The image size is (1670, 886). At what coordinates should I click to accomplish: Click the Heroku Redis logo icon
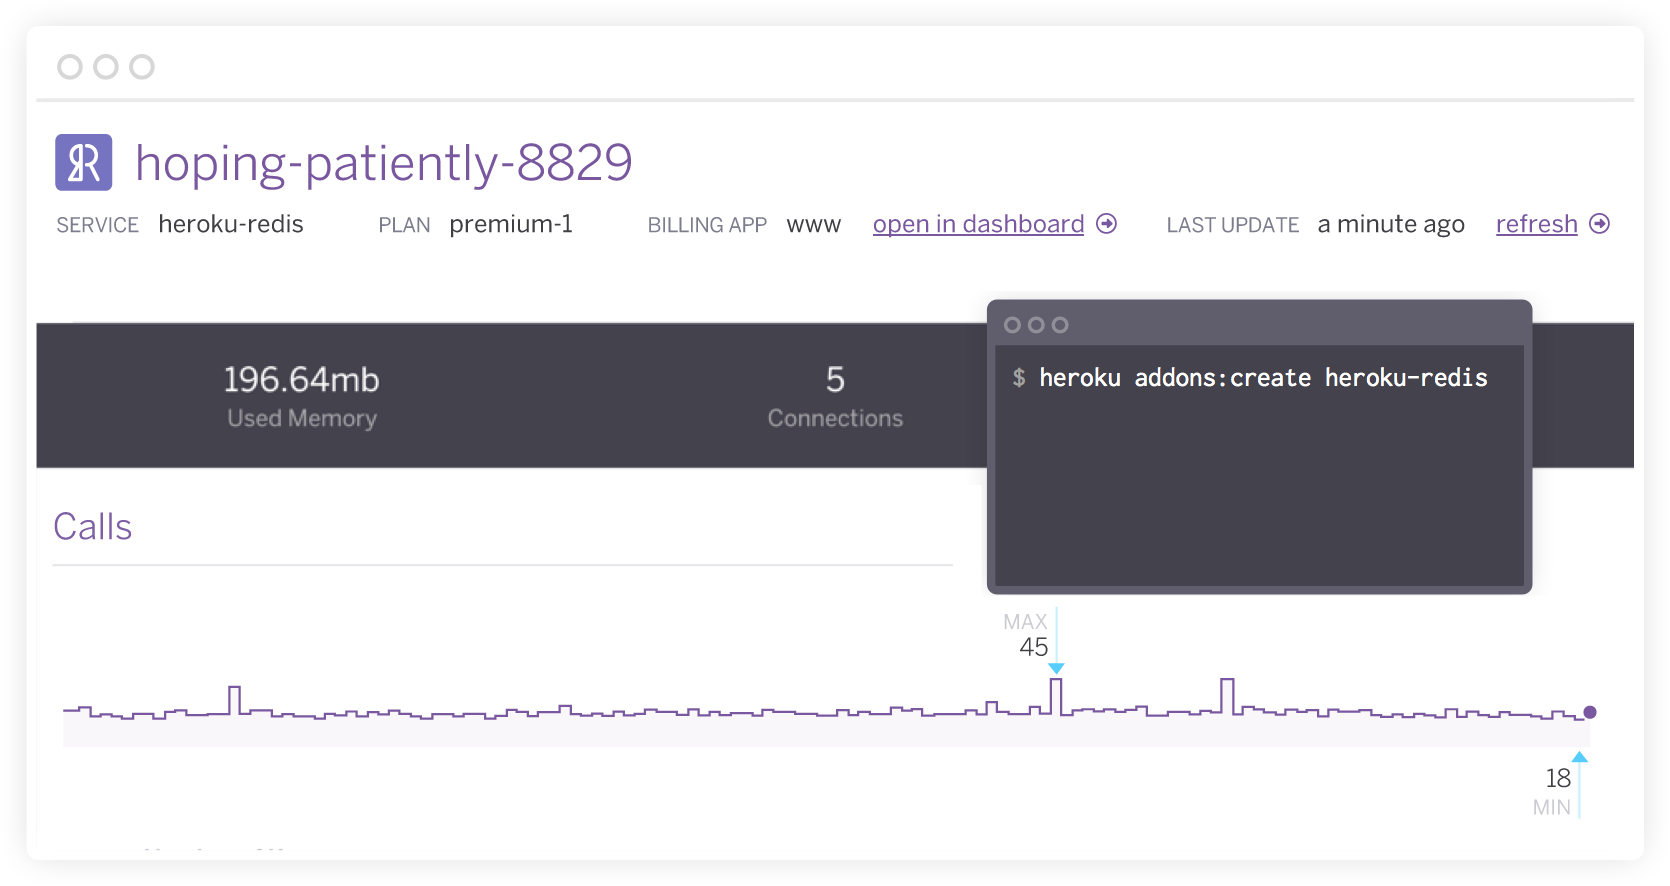pos(84,162)
